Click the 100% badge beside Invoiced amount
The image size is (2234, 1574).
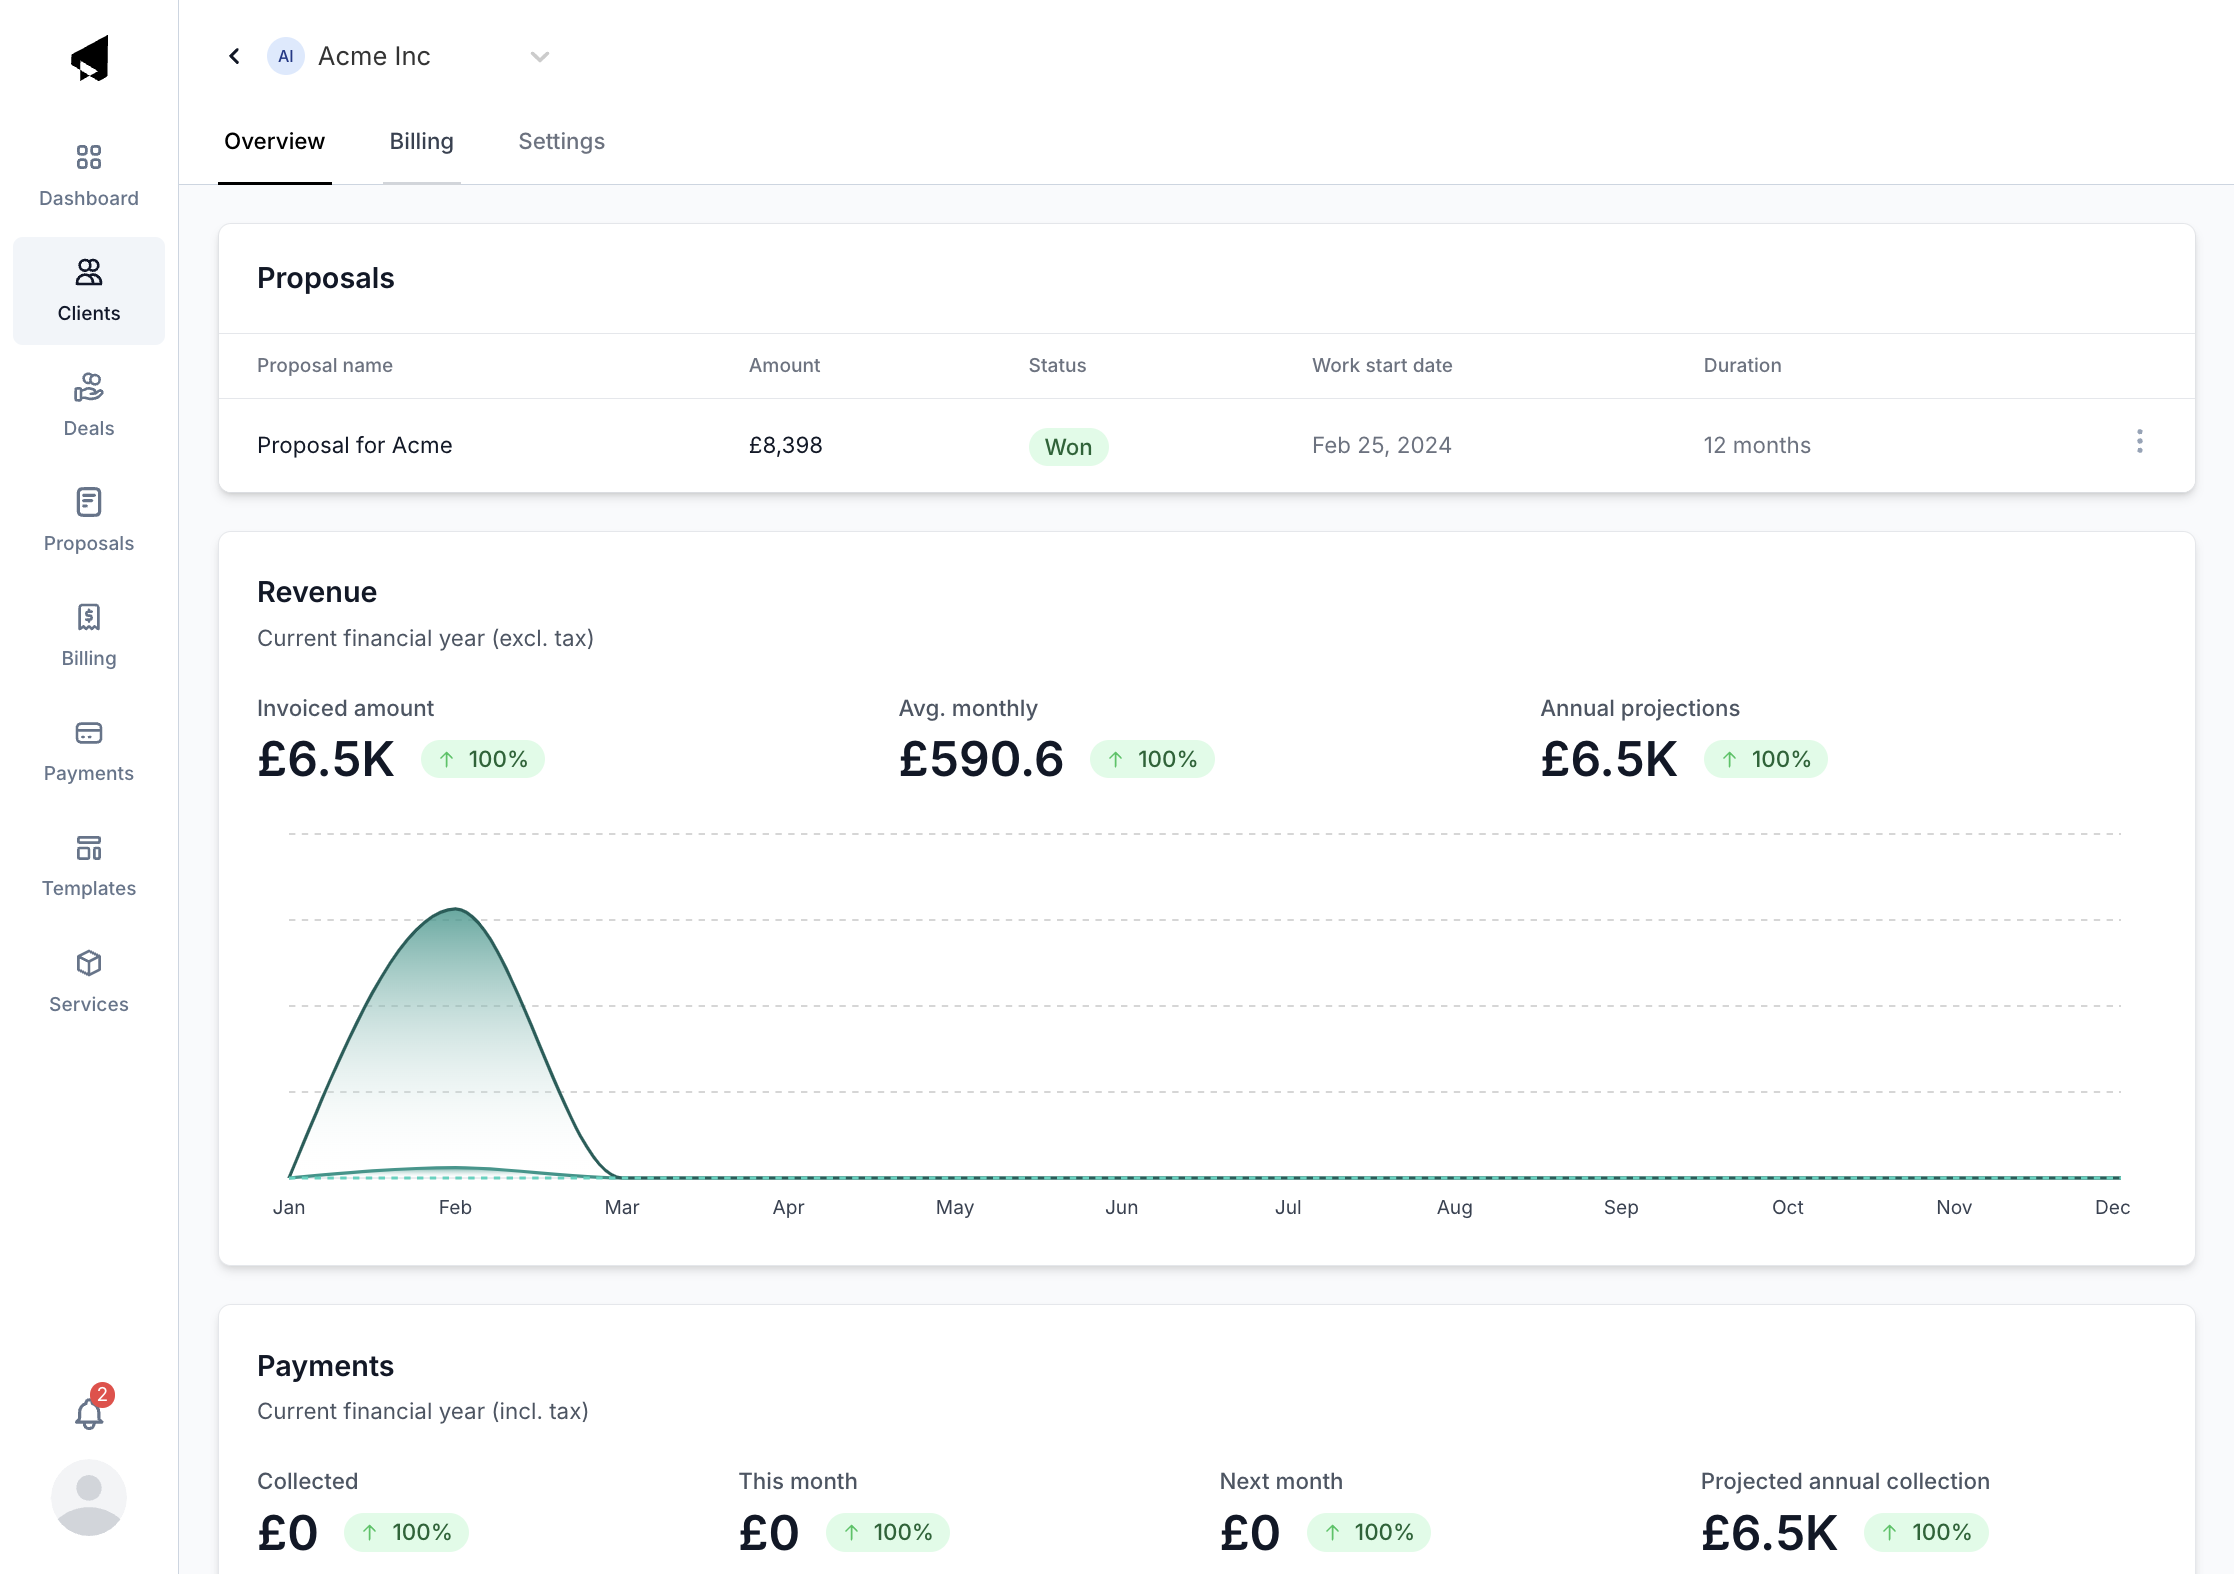(x=482, y=759)
